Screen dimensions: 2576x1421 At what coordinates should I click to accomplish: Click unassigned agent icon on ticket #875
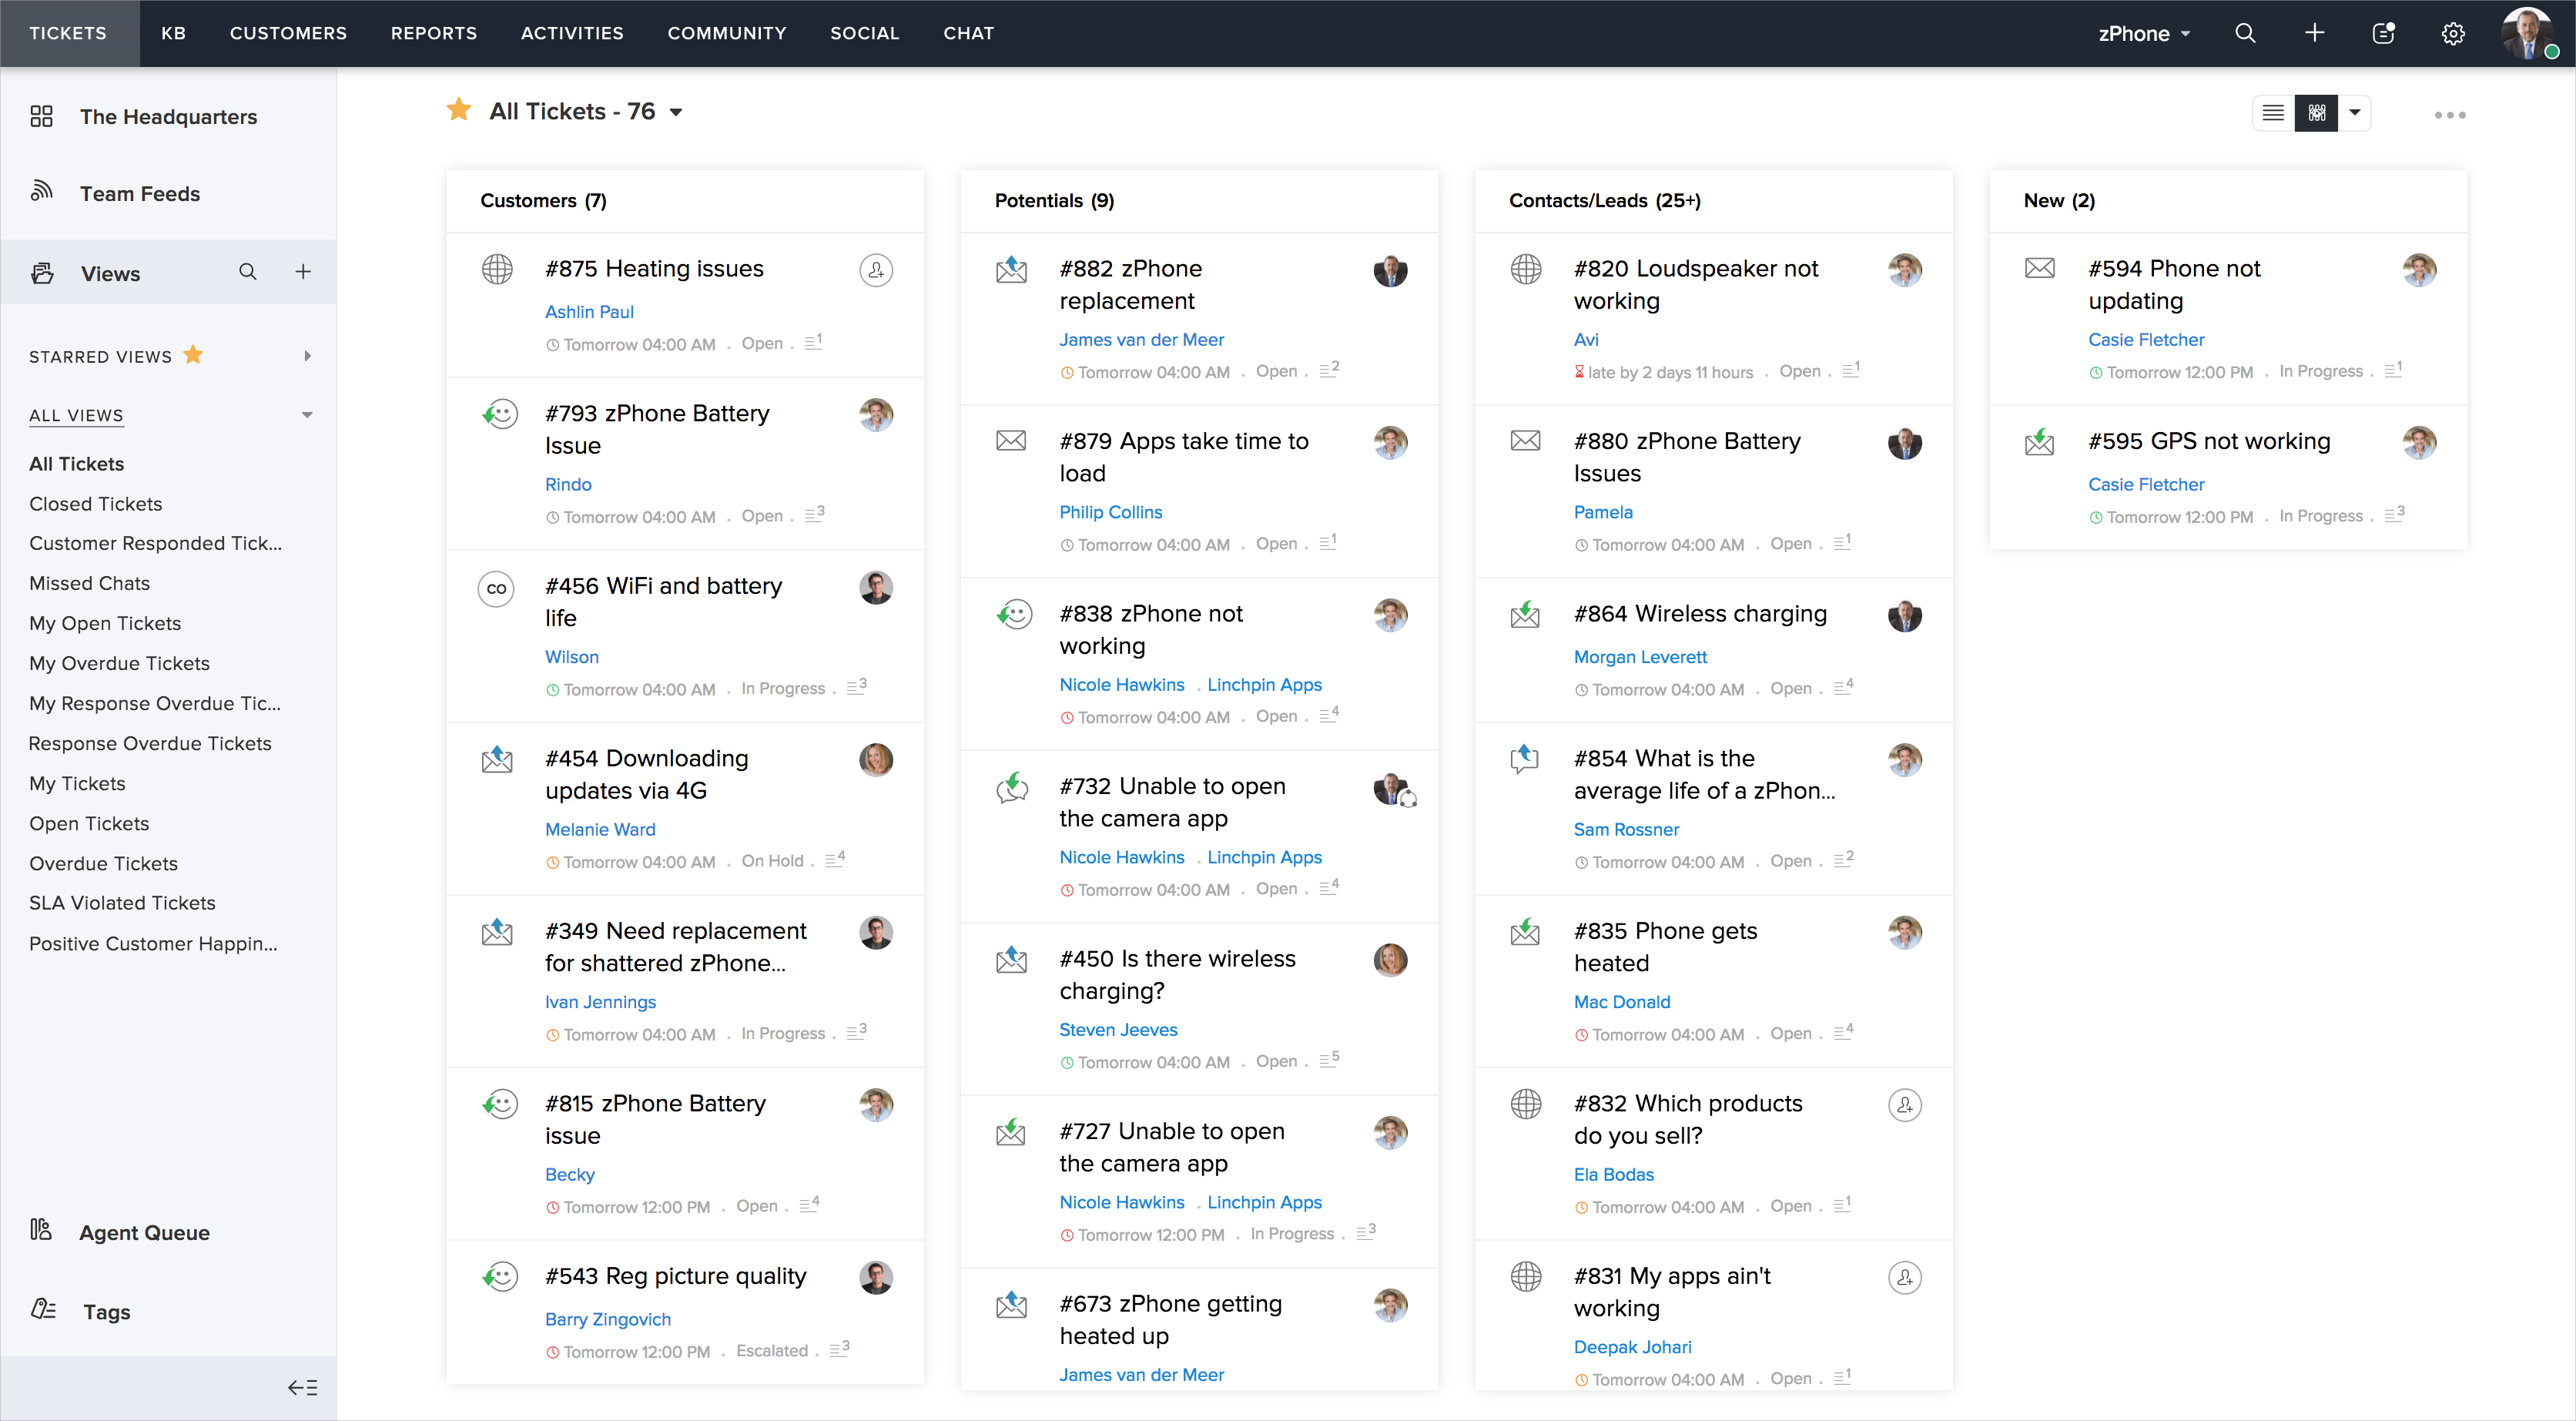click(876, 270)
